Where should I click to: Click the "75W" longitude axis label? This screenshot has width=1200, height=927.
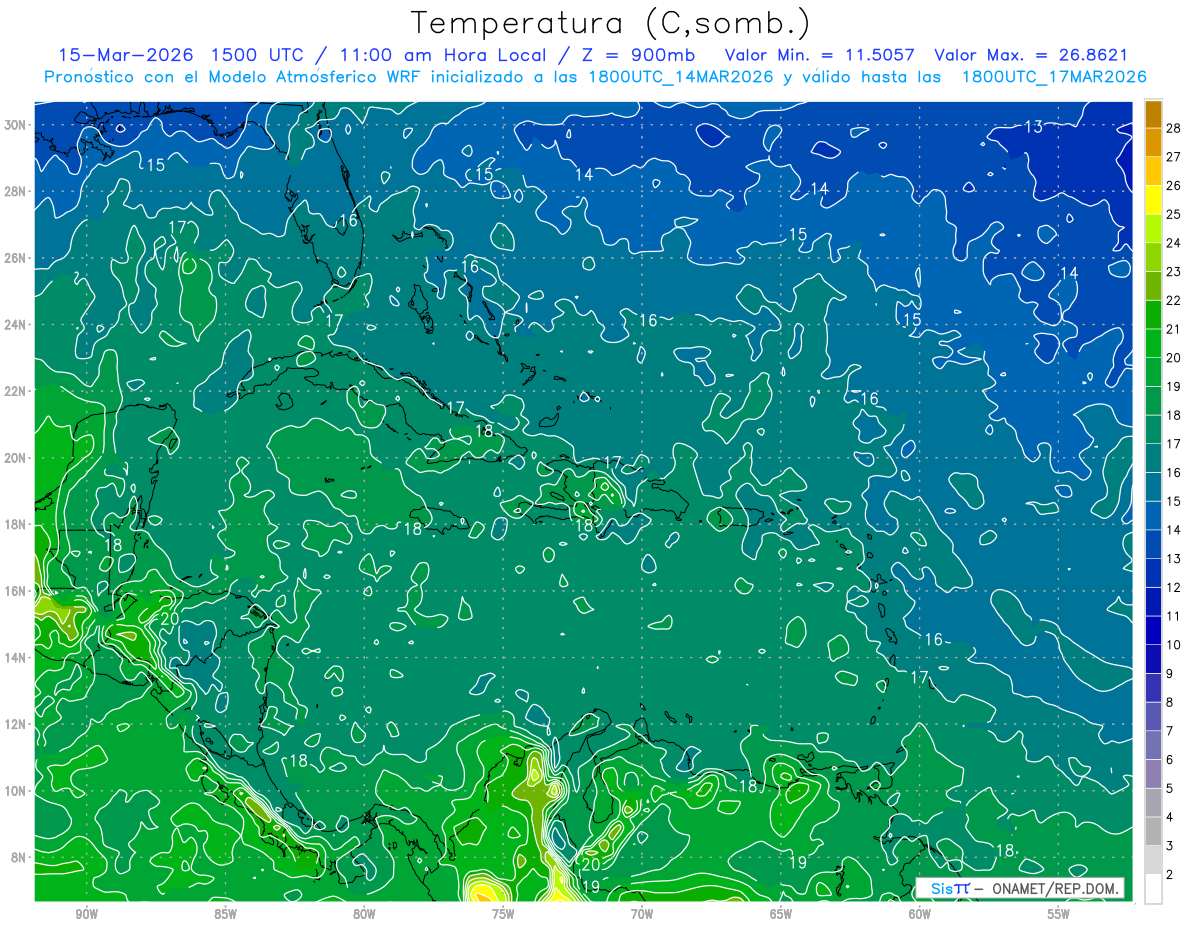[503, 914]
